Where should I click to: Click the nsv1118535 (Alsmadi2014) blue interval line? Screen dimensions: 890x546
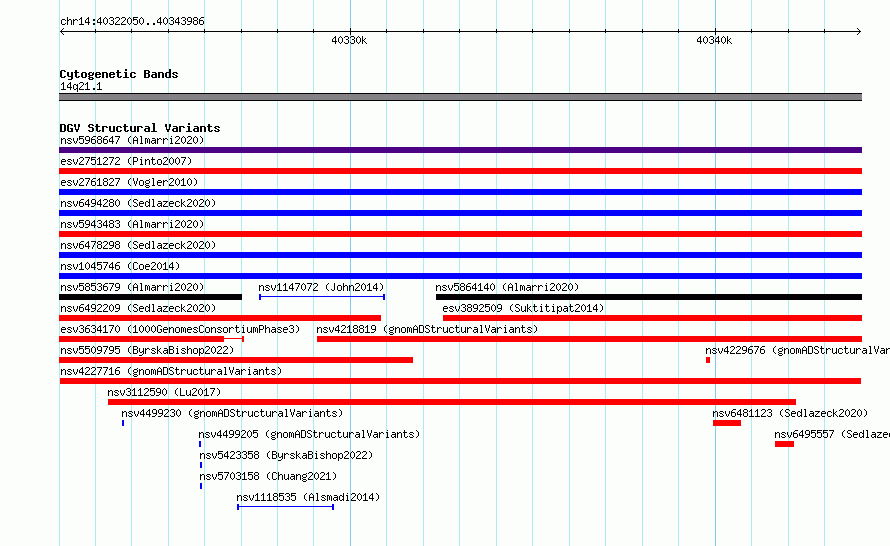(x=286, y=507)
